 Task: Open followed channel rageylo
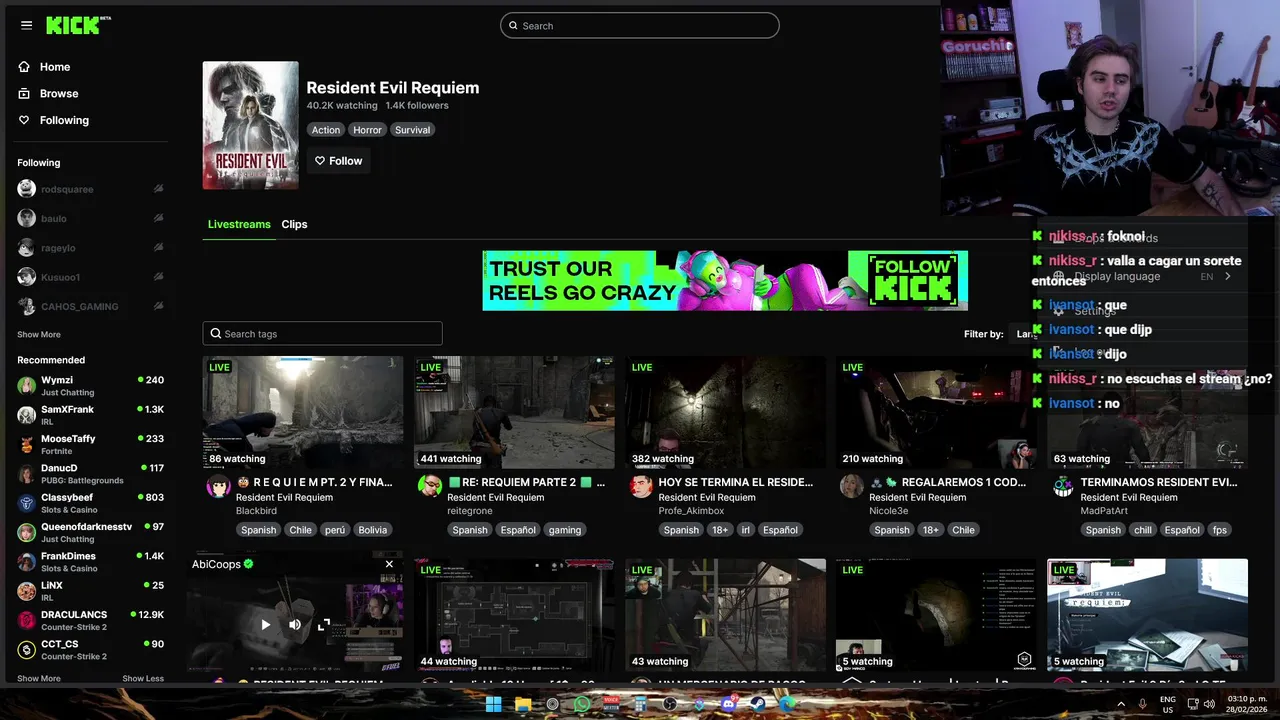pyautogui.click(x=58, y=248)
